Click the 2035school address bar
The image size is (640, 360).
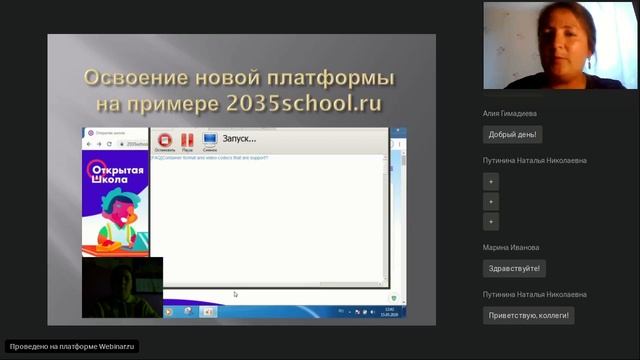tap(133, 144)
